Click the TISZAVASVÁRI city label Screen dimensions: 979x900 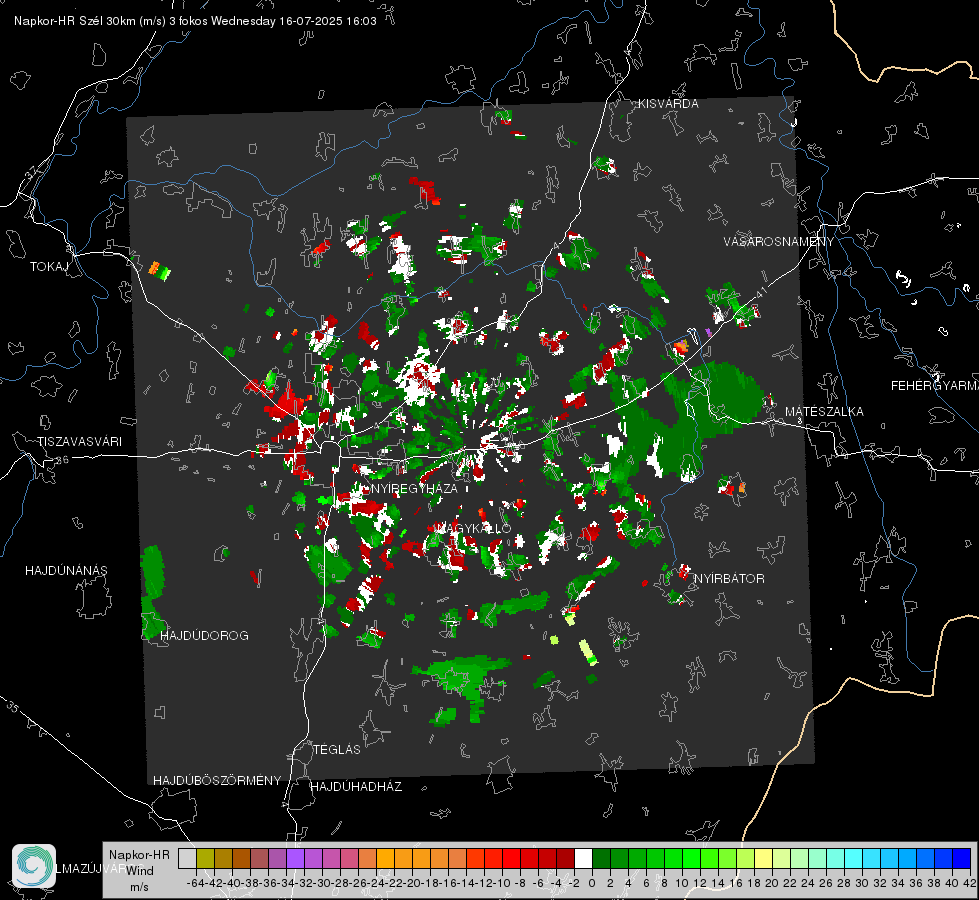pyautogui.click(x=79, y=442)
